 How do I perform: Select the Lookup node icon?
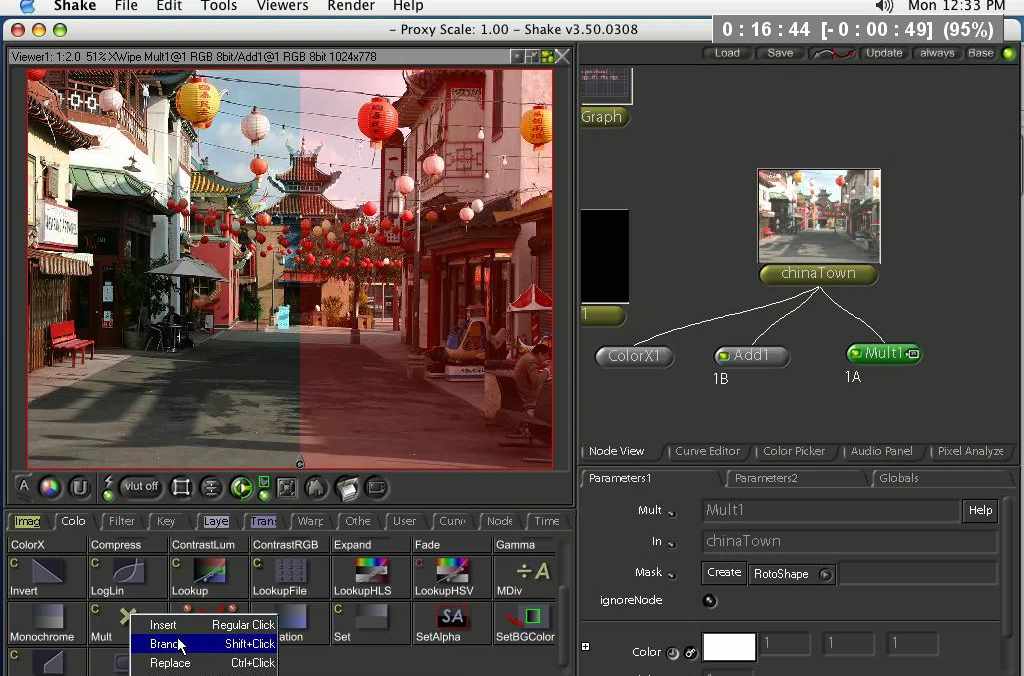coord(209,571)
